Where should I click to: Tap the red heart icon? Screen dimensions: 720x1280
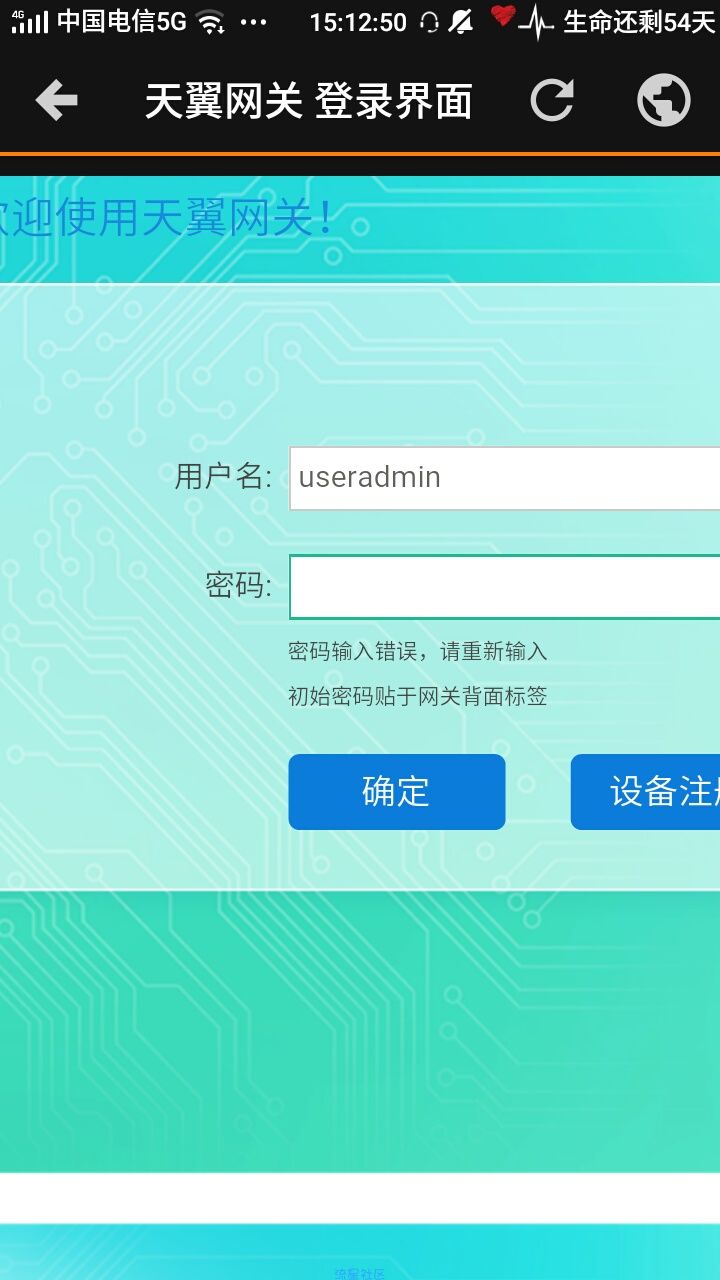coord(502,16)
